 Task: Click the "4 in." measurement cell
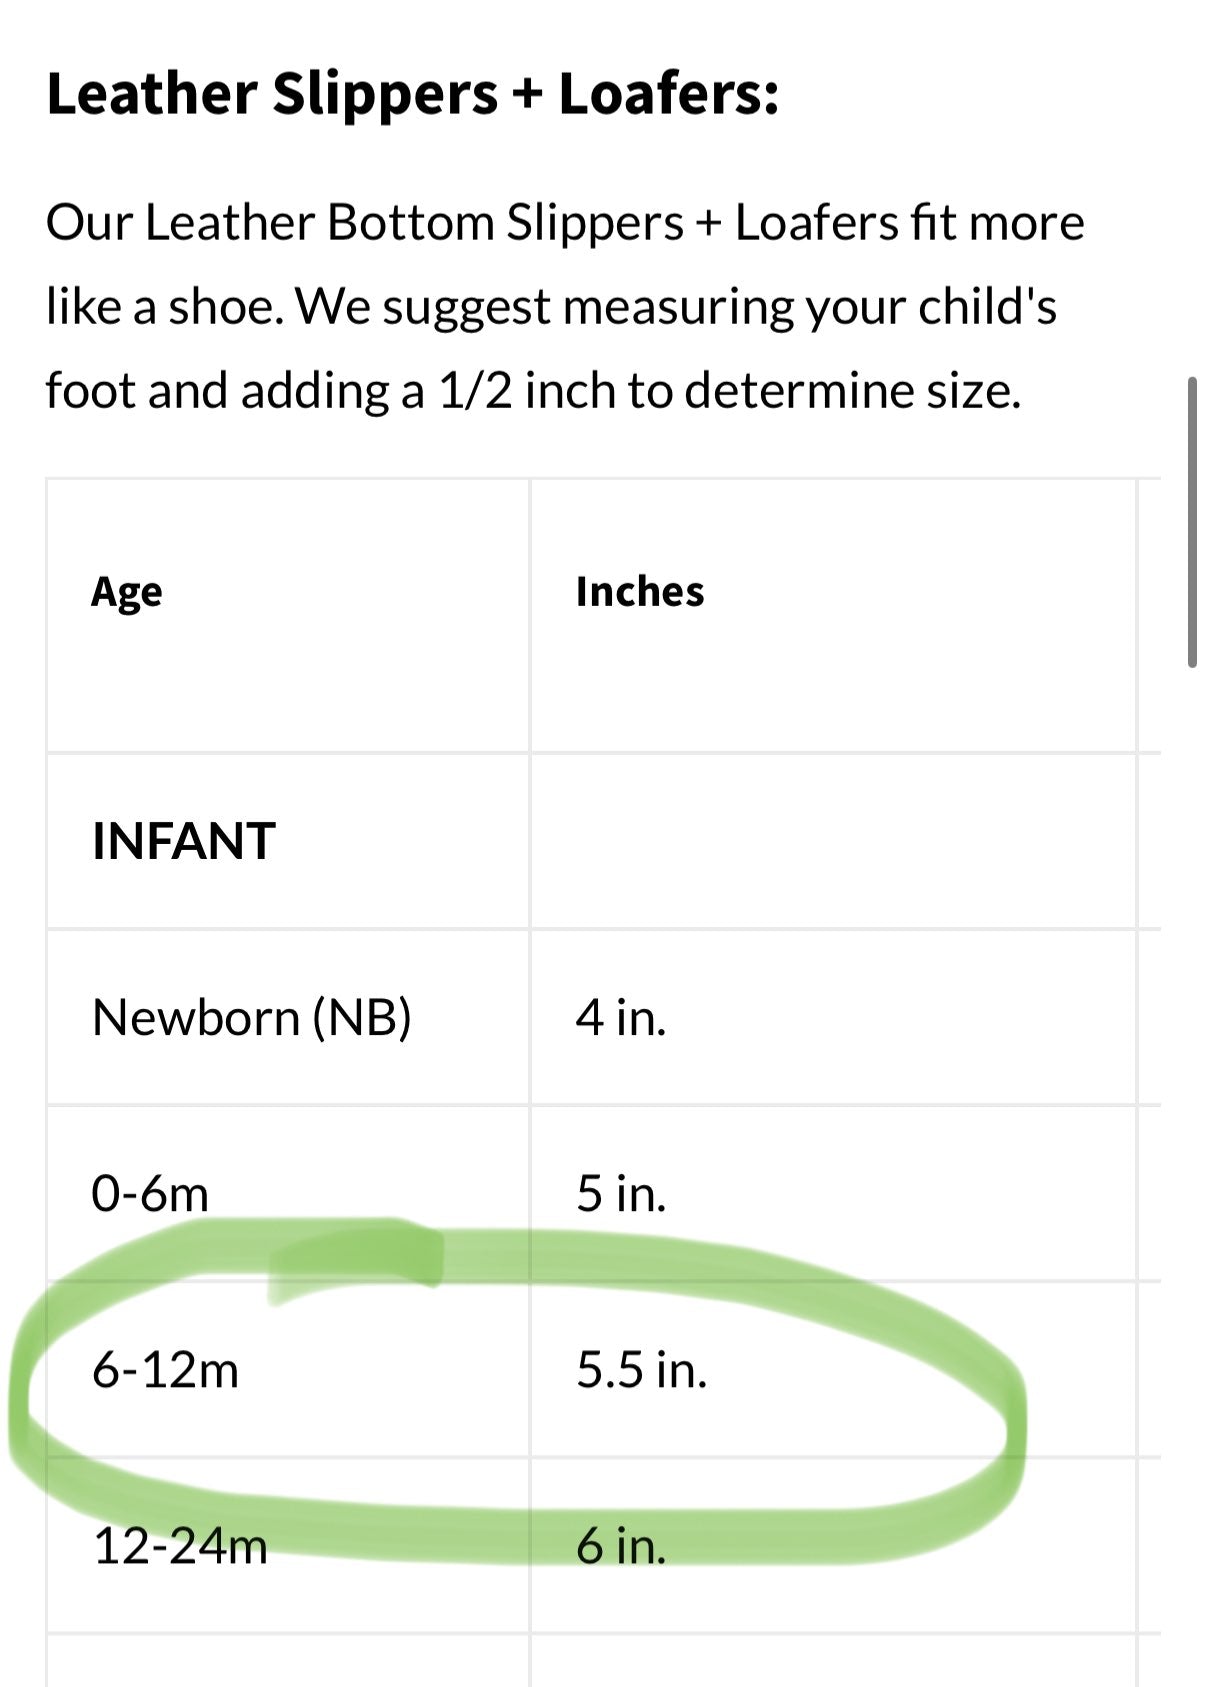pyautogui.click(x=620, y=1018)
